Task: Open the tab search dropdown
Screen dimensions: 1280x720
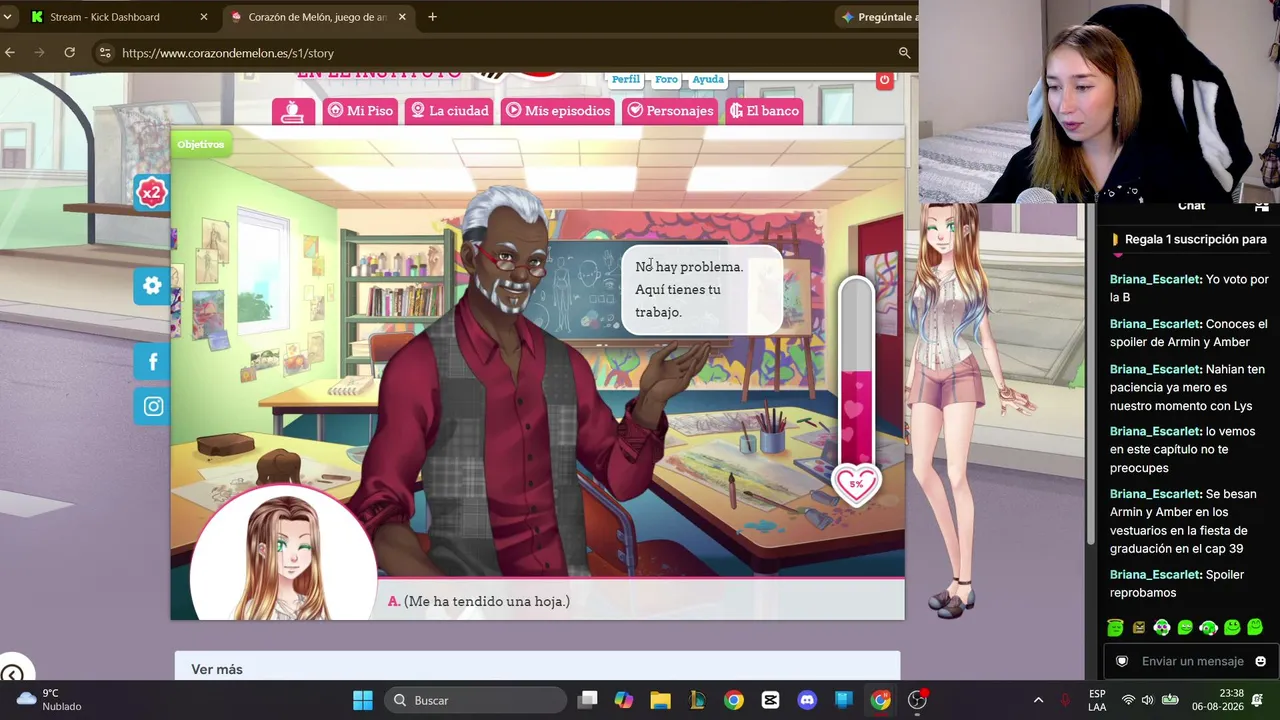Action: [7, 17]
